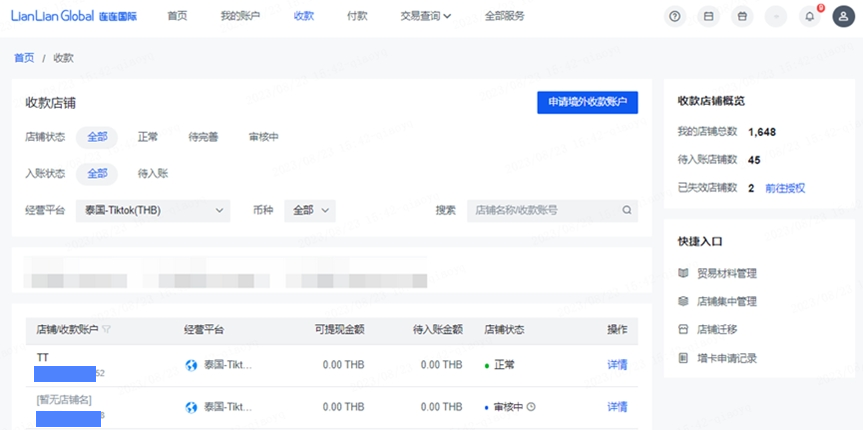
Task: Open the help question-mark icon
Action: click(x=675, y=17)
